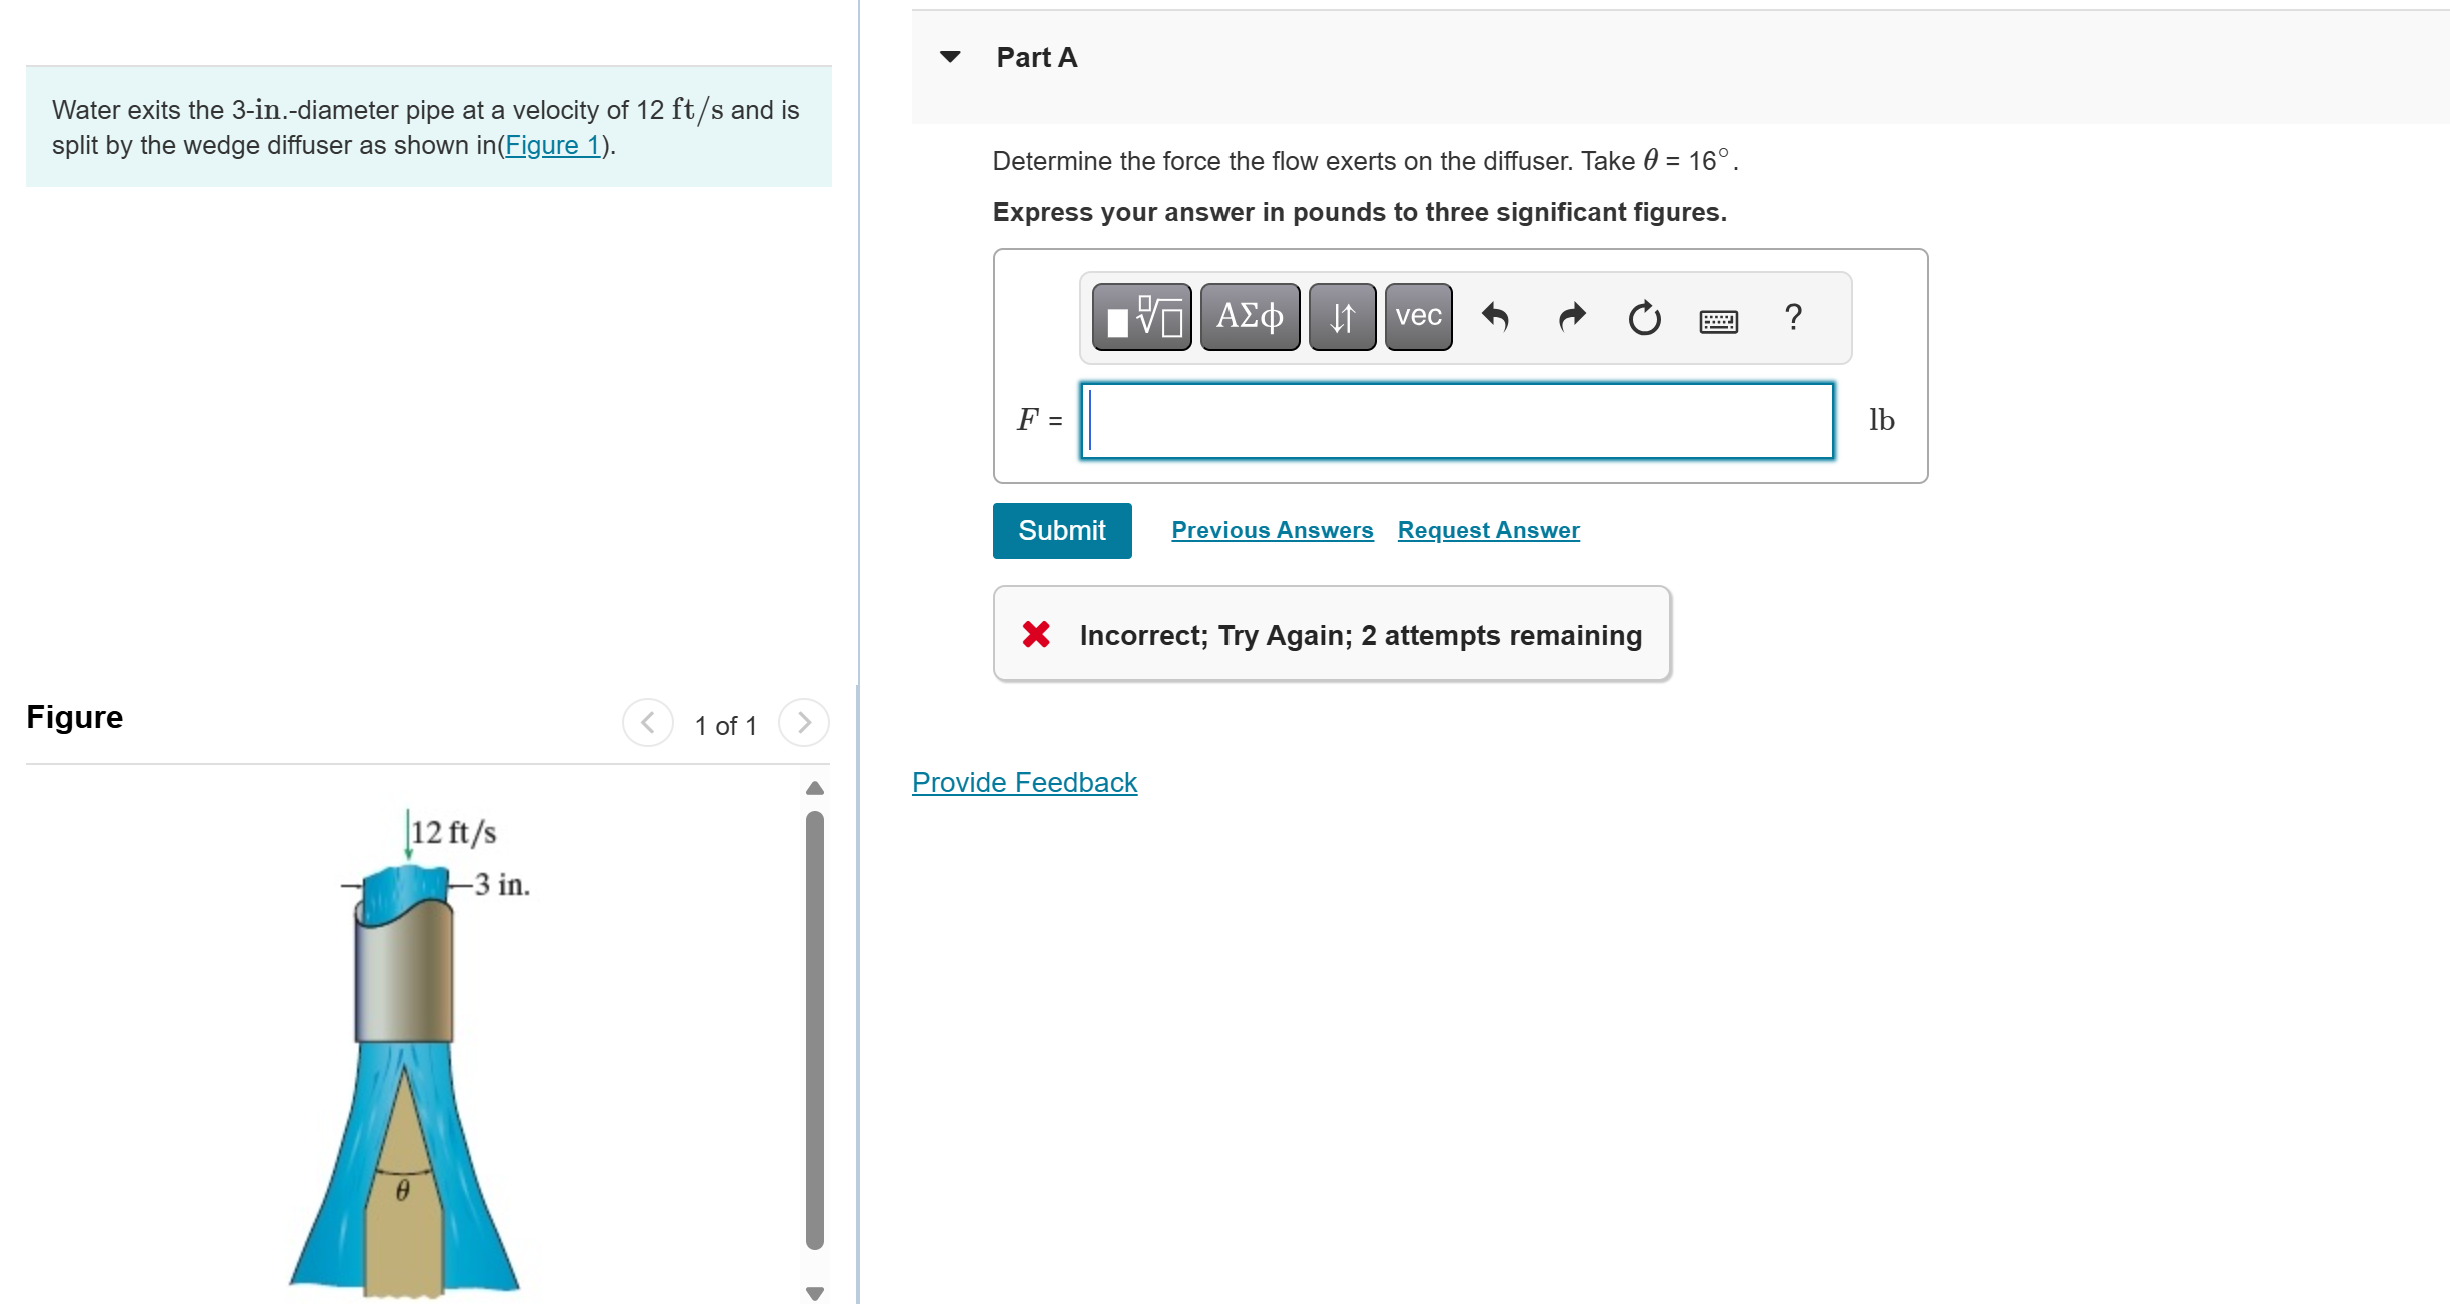Open the math templates fraction/root tool

pyautogui.click(x=1141, y=317)
